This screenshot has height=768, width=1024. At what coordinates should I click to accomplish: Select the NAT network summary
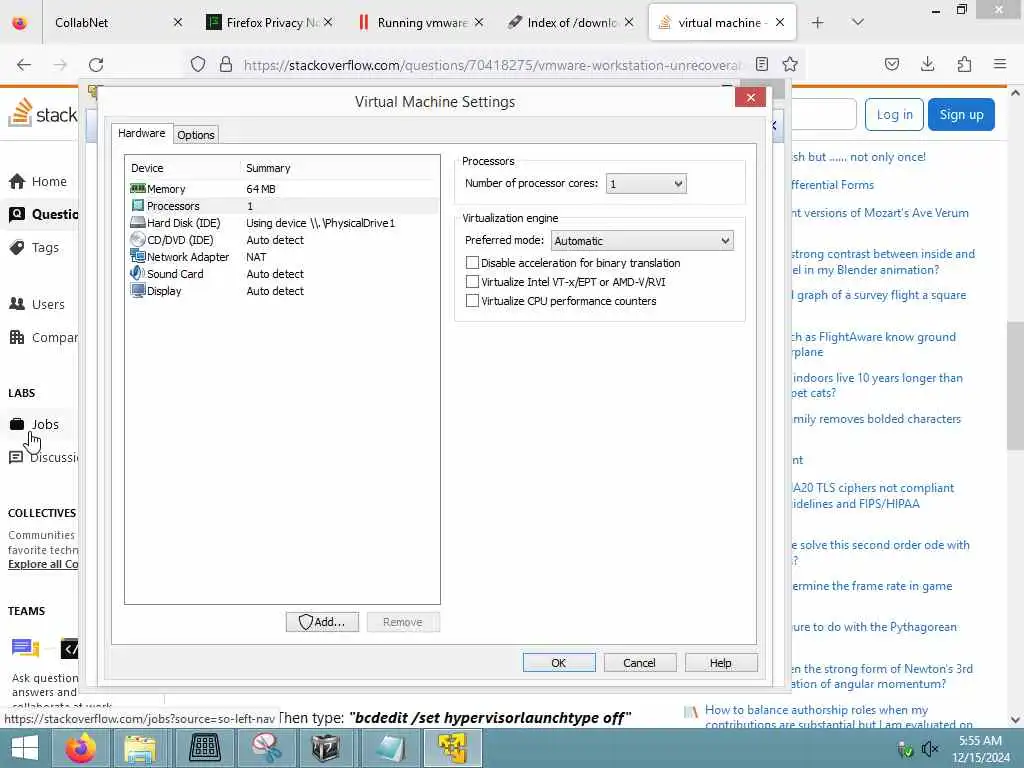pos(256,257)
